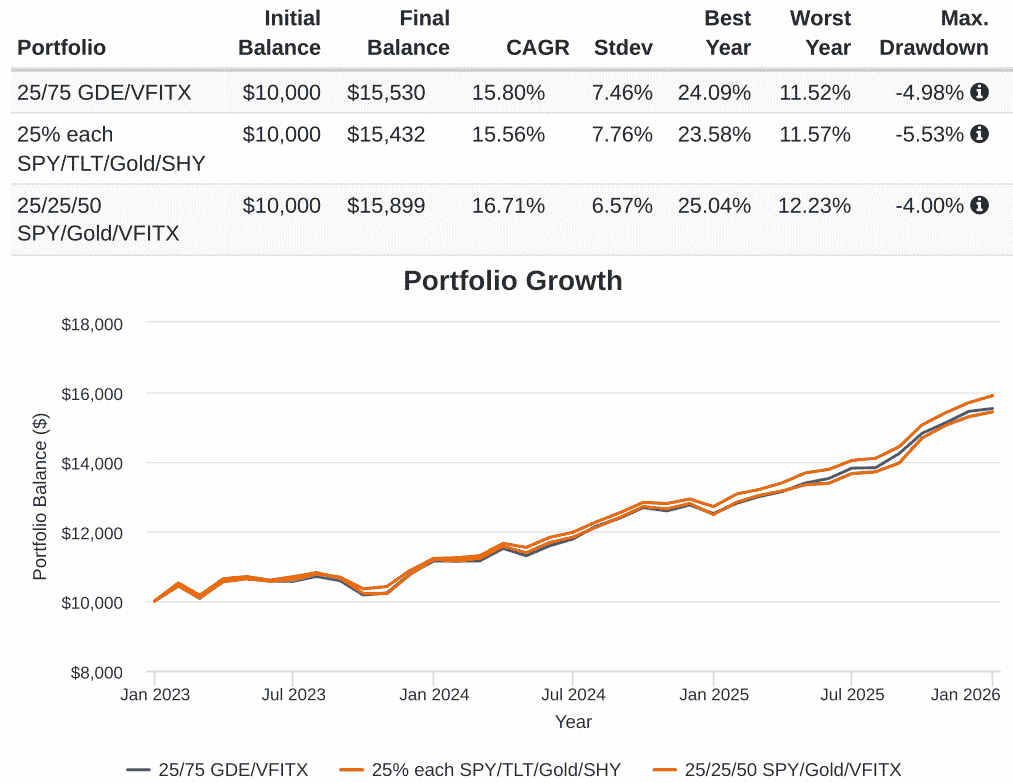Click the 16.71% CAGR value

508,206
